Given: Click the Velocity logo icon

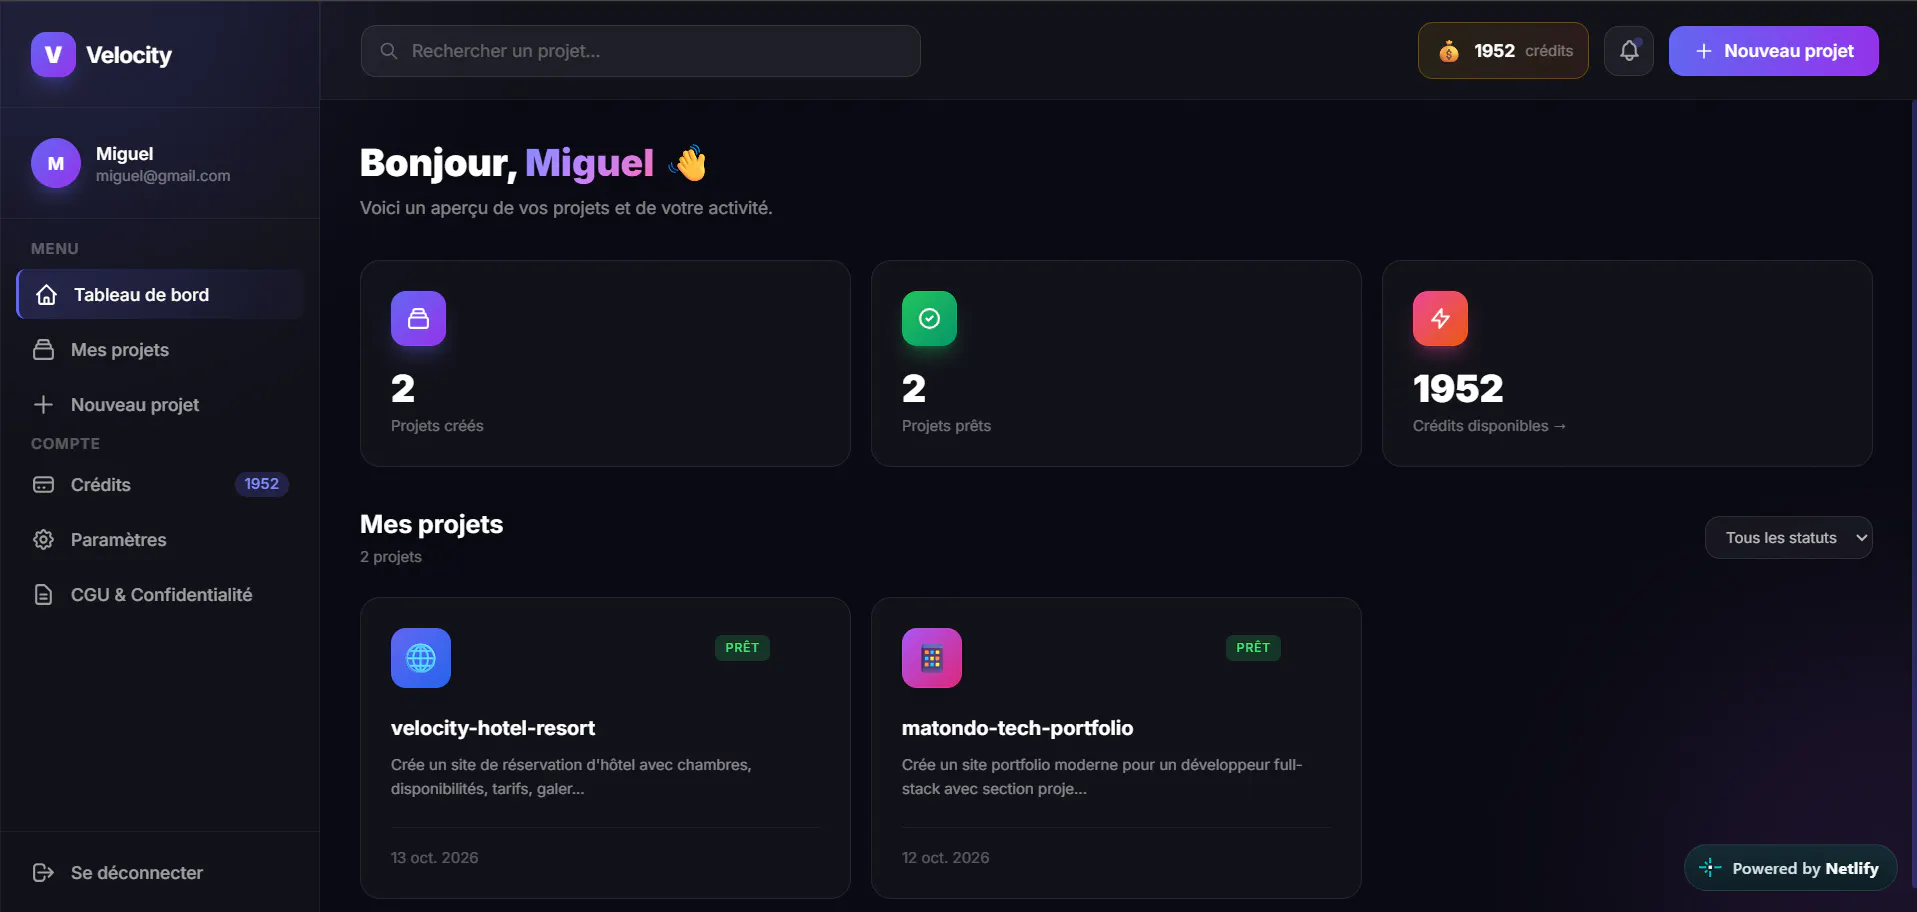Looking at the screenshot, I should [x=53, y=54].
